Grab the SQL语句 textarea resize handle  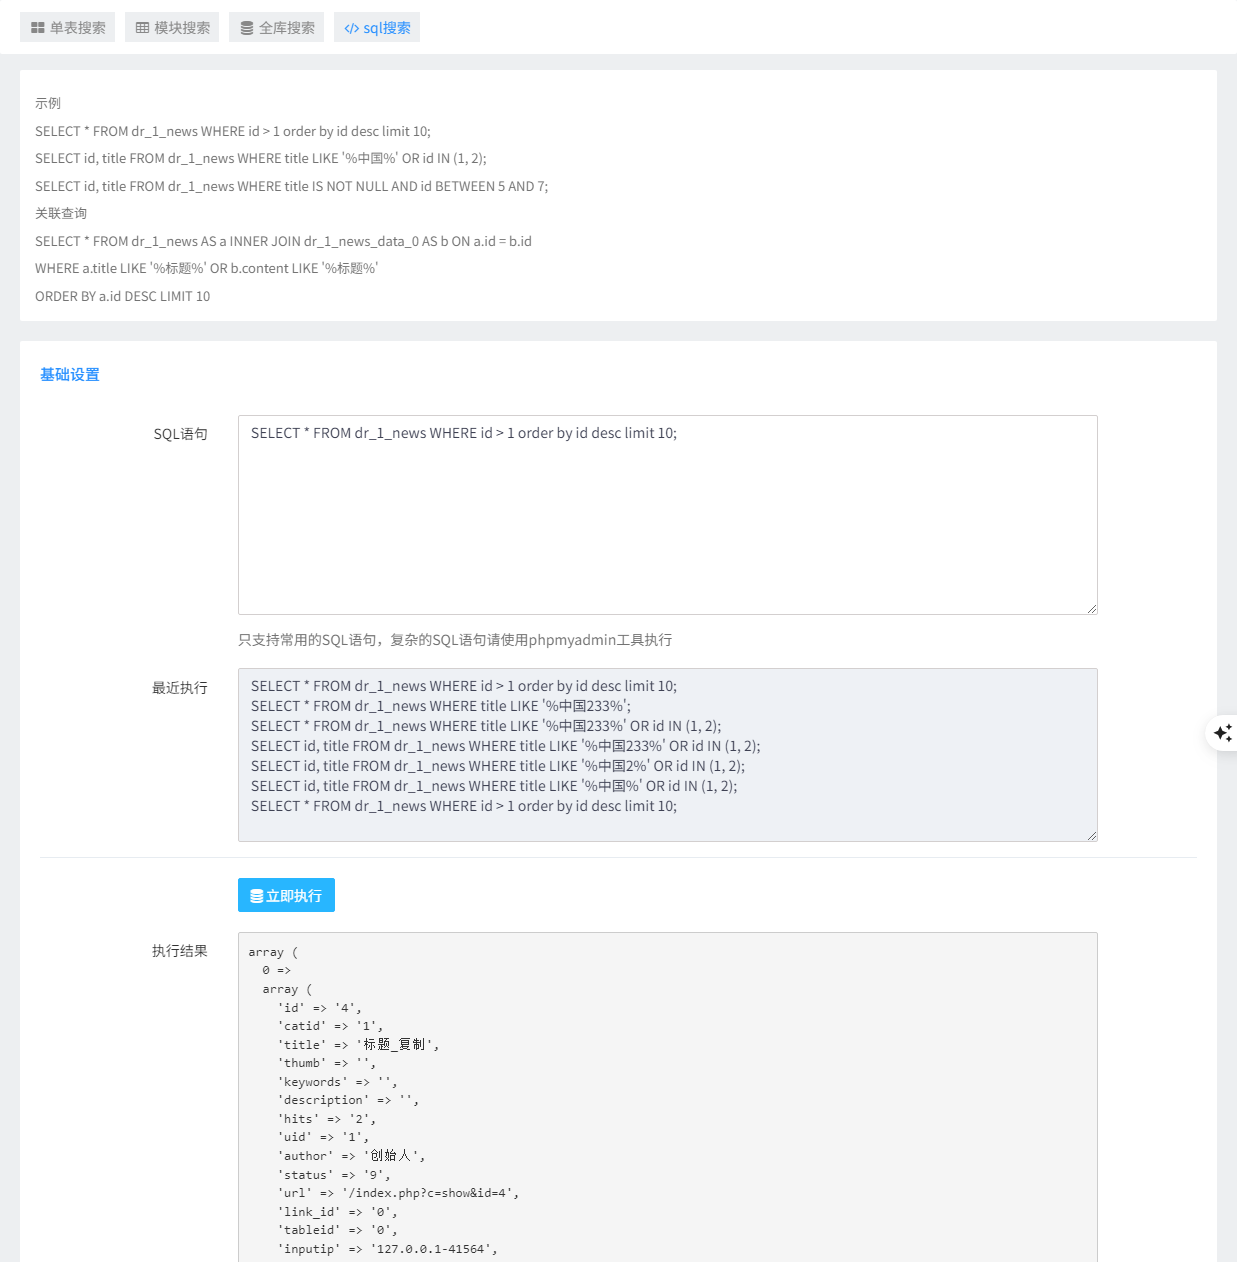[1091, 608]
